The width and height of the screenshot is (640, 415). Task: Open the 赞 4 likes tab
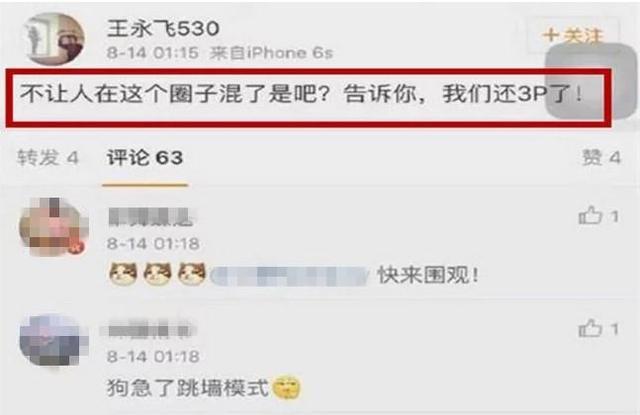click(x=601, y=158)
